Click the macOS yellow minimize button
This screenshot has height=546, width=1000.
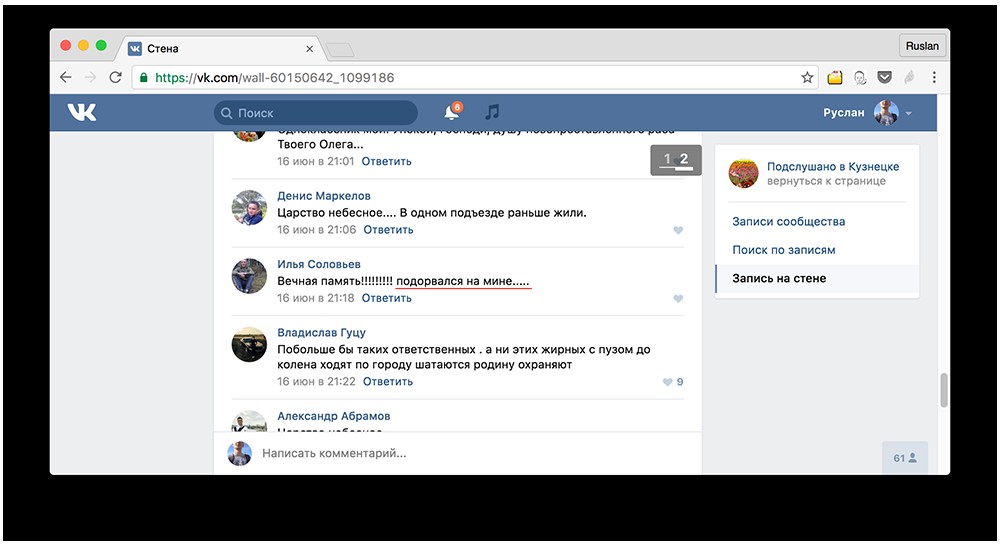(83, 45)
